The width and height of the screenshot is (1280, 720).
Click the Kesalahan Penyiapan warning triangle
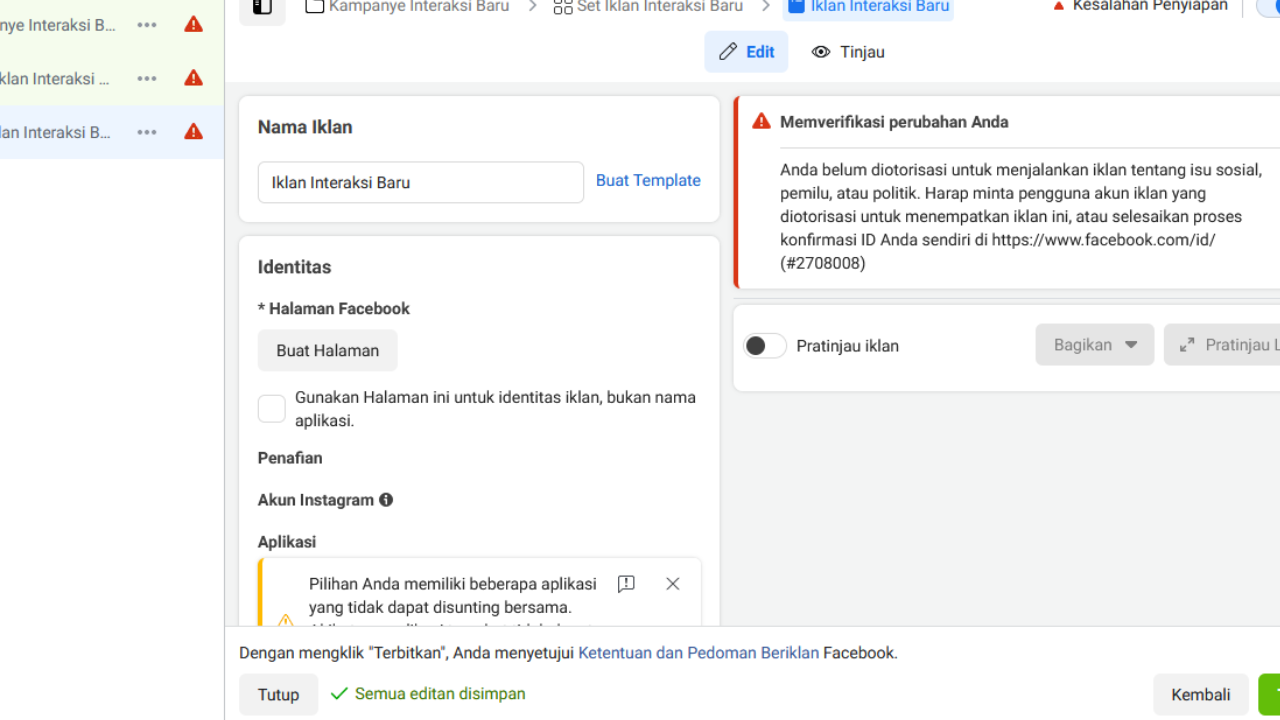[1059, 6]
